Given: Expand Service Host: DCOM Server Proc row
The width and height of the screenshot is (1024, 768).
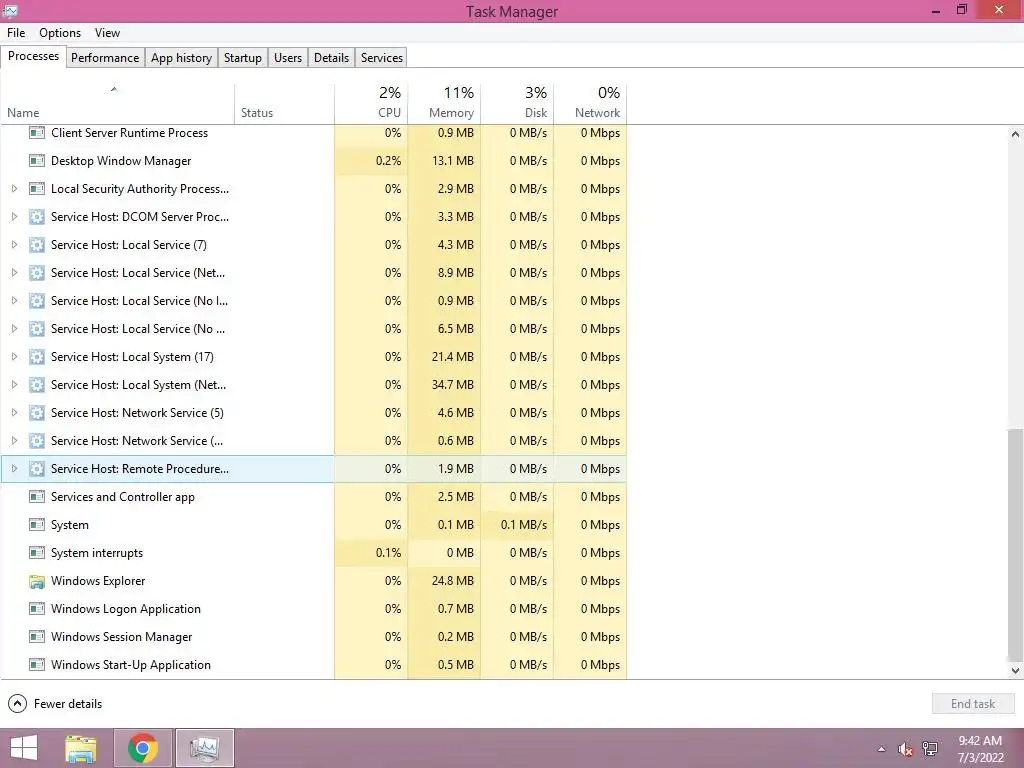Looking at the screenshot, I should coord(14,217).
